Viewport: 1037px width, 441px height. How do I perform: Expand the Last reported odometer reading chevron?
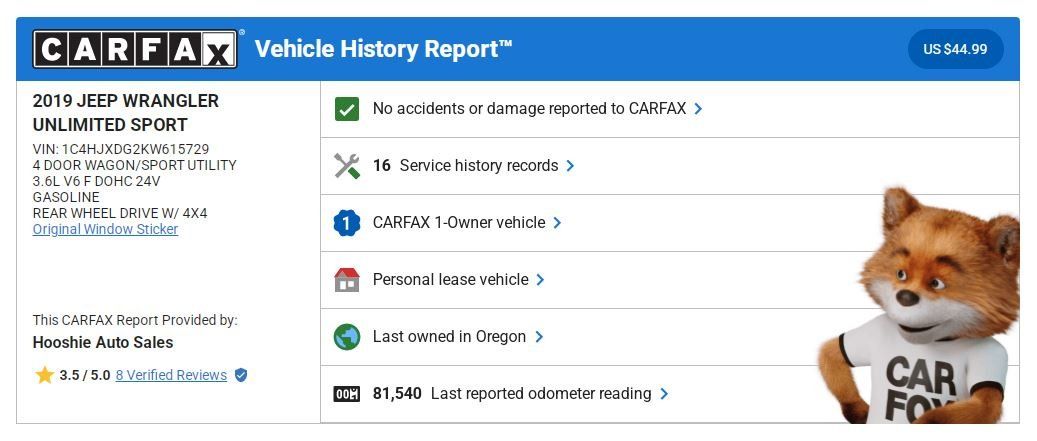[664, 394]
